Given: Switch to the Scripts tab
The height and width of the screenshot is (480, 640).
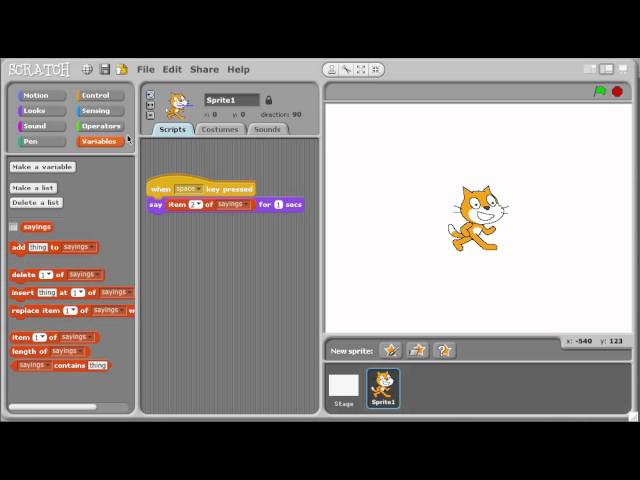Looking at the screenshot, I should click(x=173, y=129).
